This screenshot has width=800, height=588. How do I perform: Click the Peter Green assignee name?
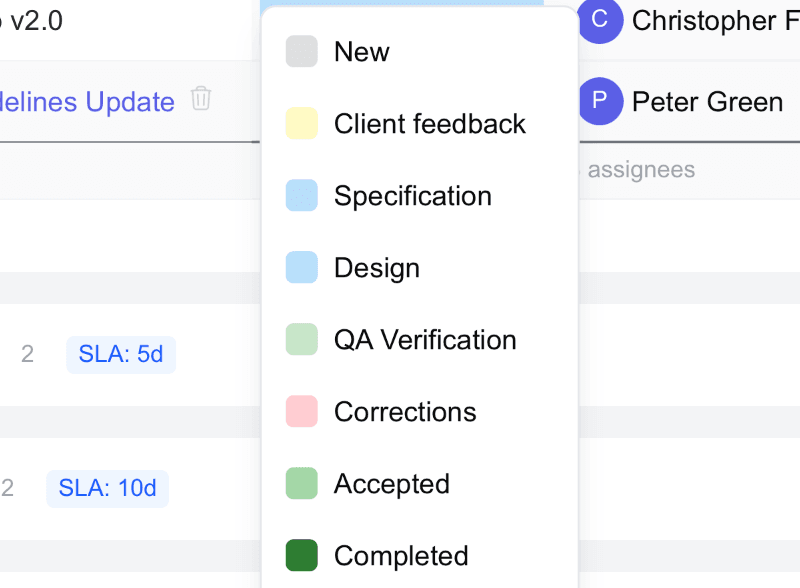pos(707,102)
